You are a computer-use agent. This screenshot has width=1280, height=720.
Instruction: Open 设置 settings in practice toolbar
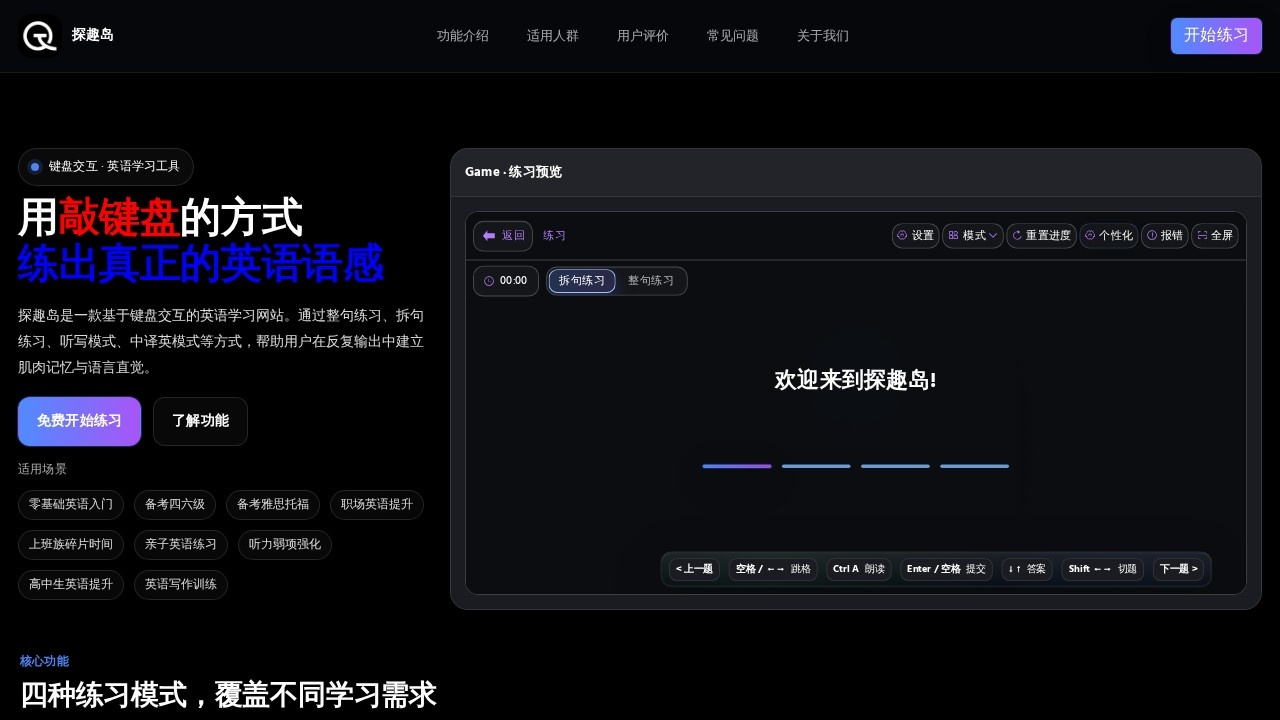point(915,236)
